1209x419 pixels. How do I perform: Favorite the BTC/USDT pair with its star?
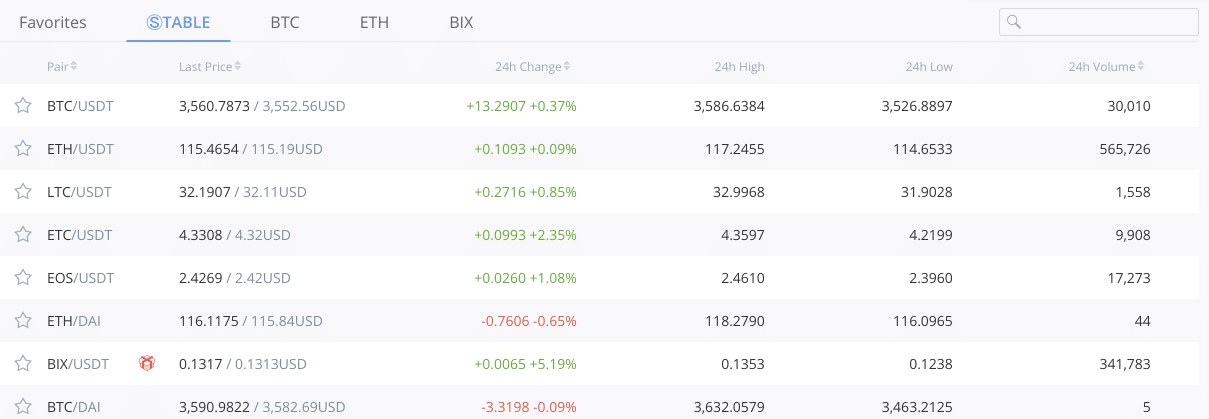(x=22, y=106)
